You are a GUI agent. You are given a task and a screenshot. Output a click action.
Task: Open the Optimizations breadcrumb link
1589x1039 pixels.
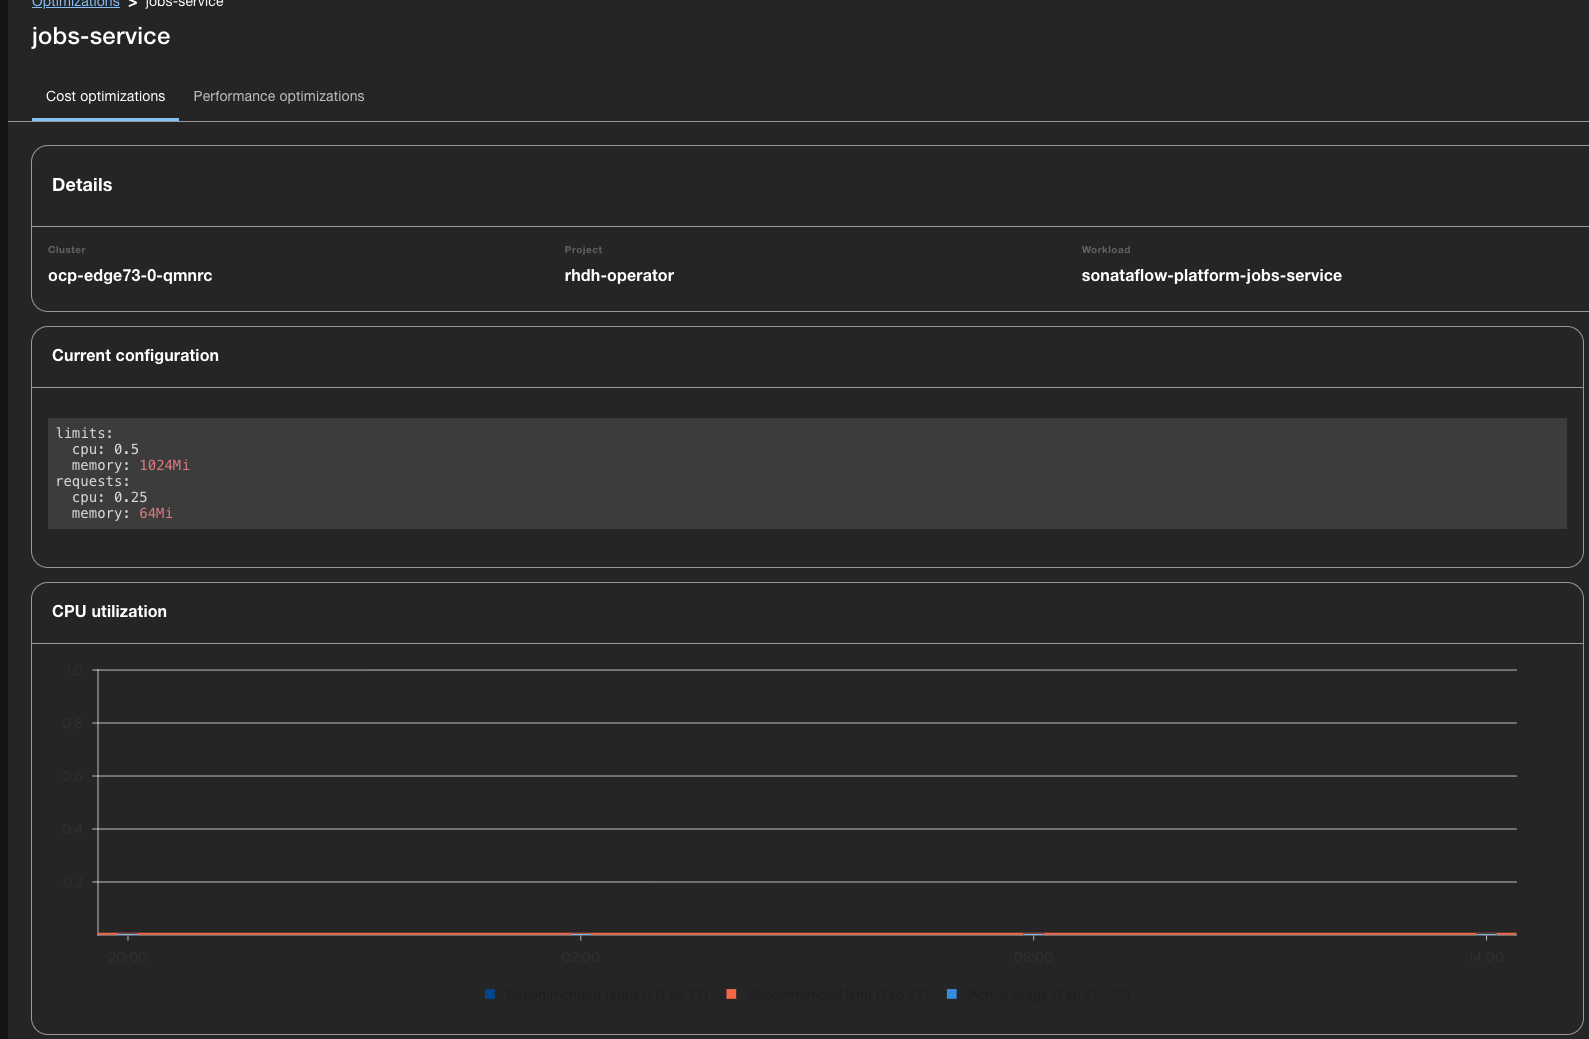[x=76, y=4]
